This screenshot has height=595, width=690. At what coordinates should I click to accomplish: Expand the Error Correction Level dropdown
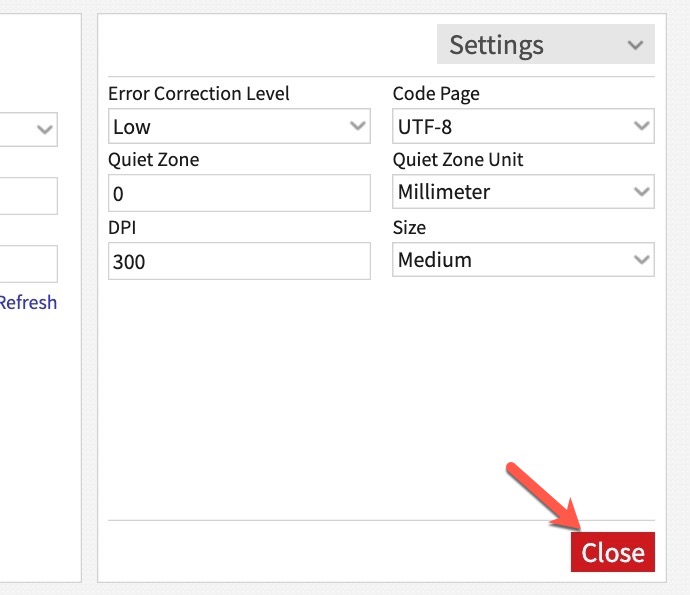tap(238, 127)
